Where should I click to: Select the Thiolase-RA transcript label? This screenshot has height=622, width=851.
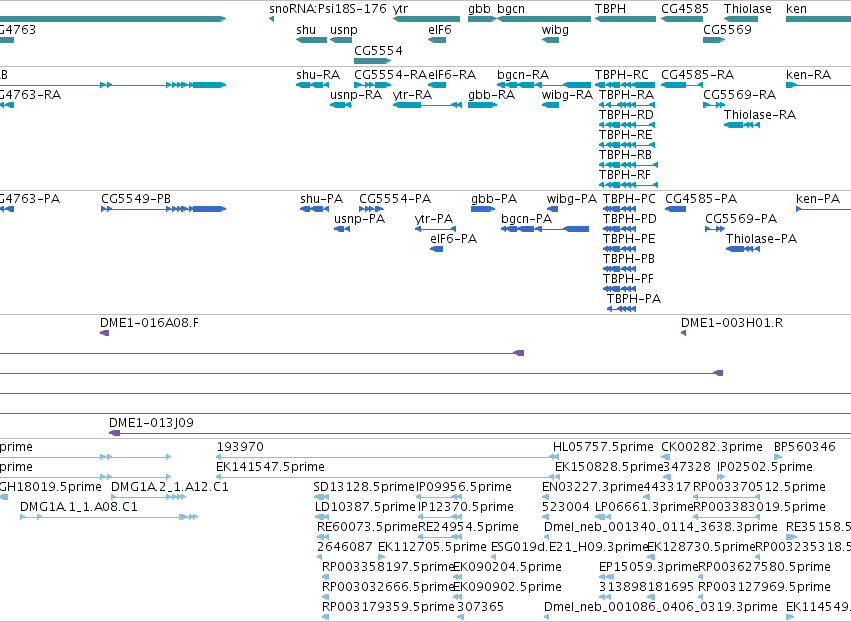click(x=760, y=115)
